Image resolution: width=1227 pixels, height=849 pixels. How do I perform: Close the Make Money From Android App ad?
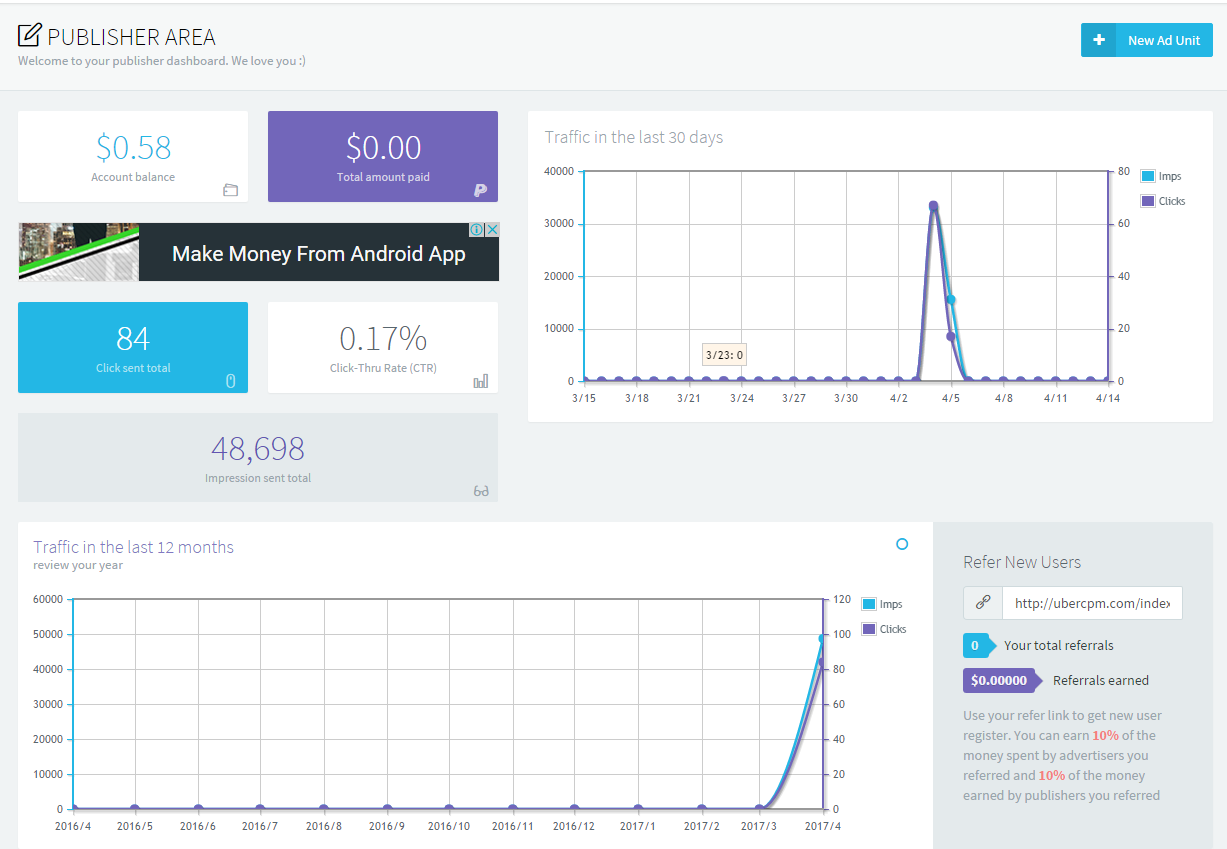click(491, 230)
